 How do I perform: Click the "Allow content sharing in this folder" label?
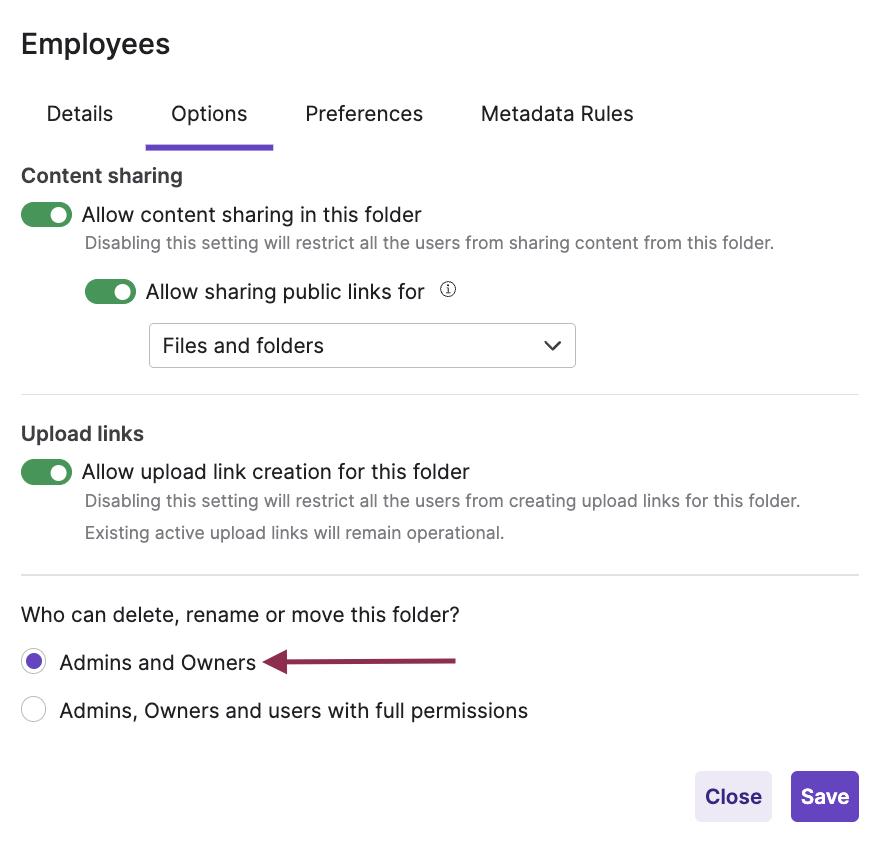[252, 215]
